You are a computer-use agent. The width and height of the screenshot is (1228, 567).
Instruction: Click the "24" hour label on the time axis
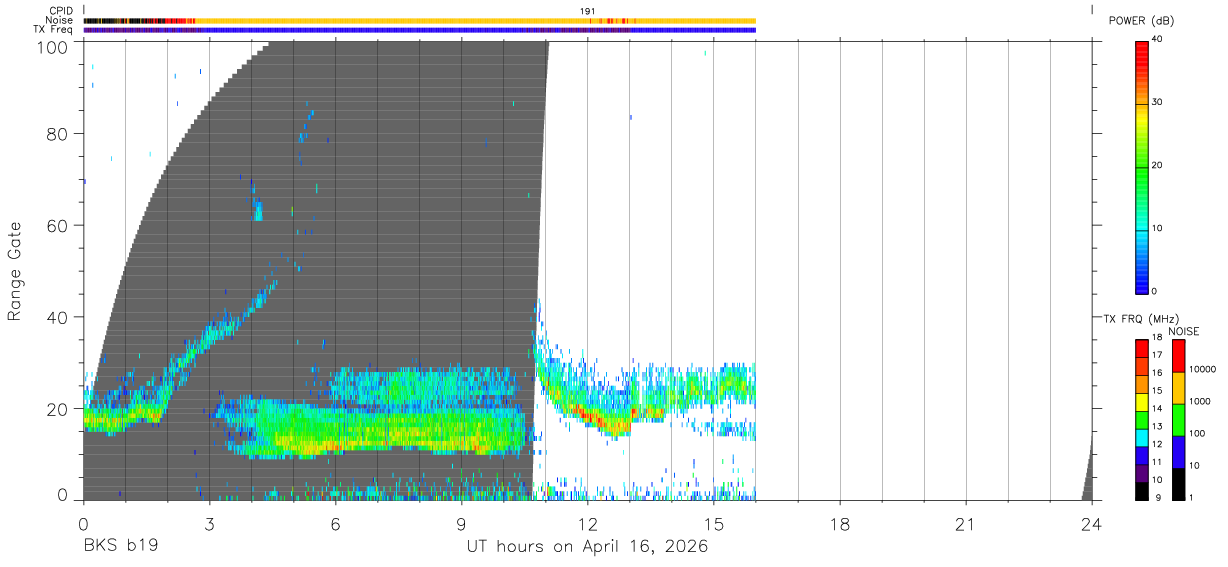(1091, 524)
